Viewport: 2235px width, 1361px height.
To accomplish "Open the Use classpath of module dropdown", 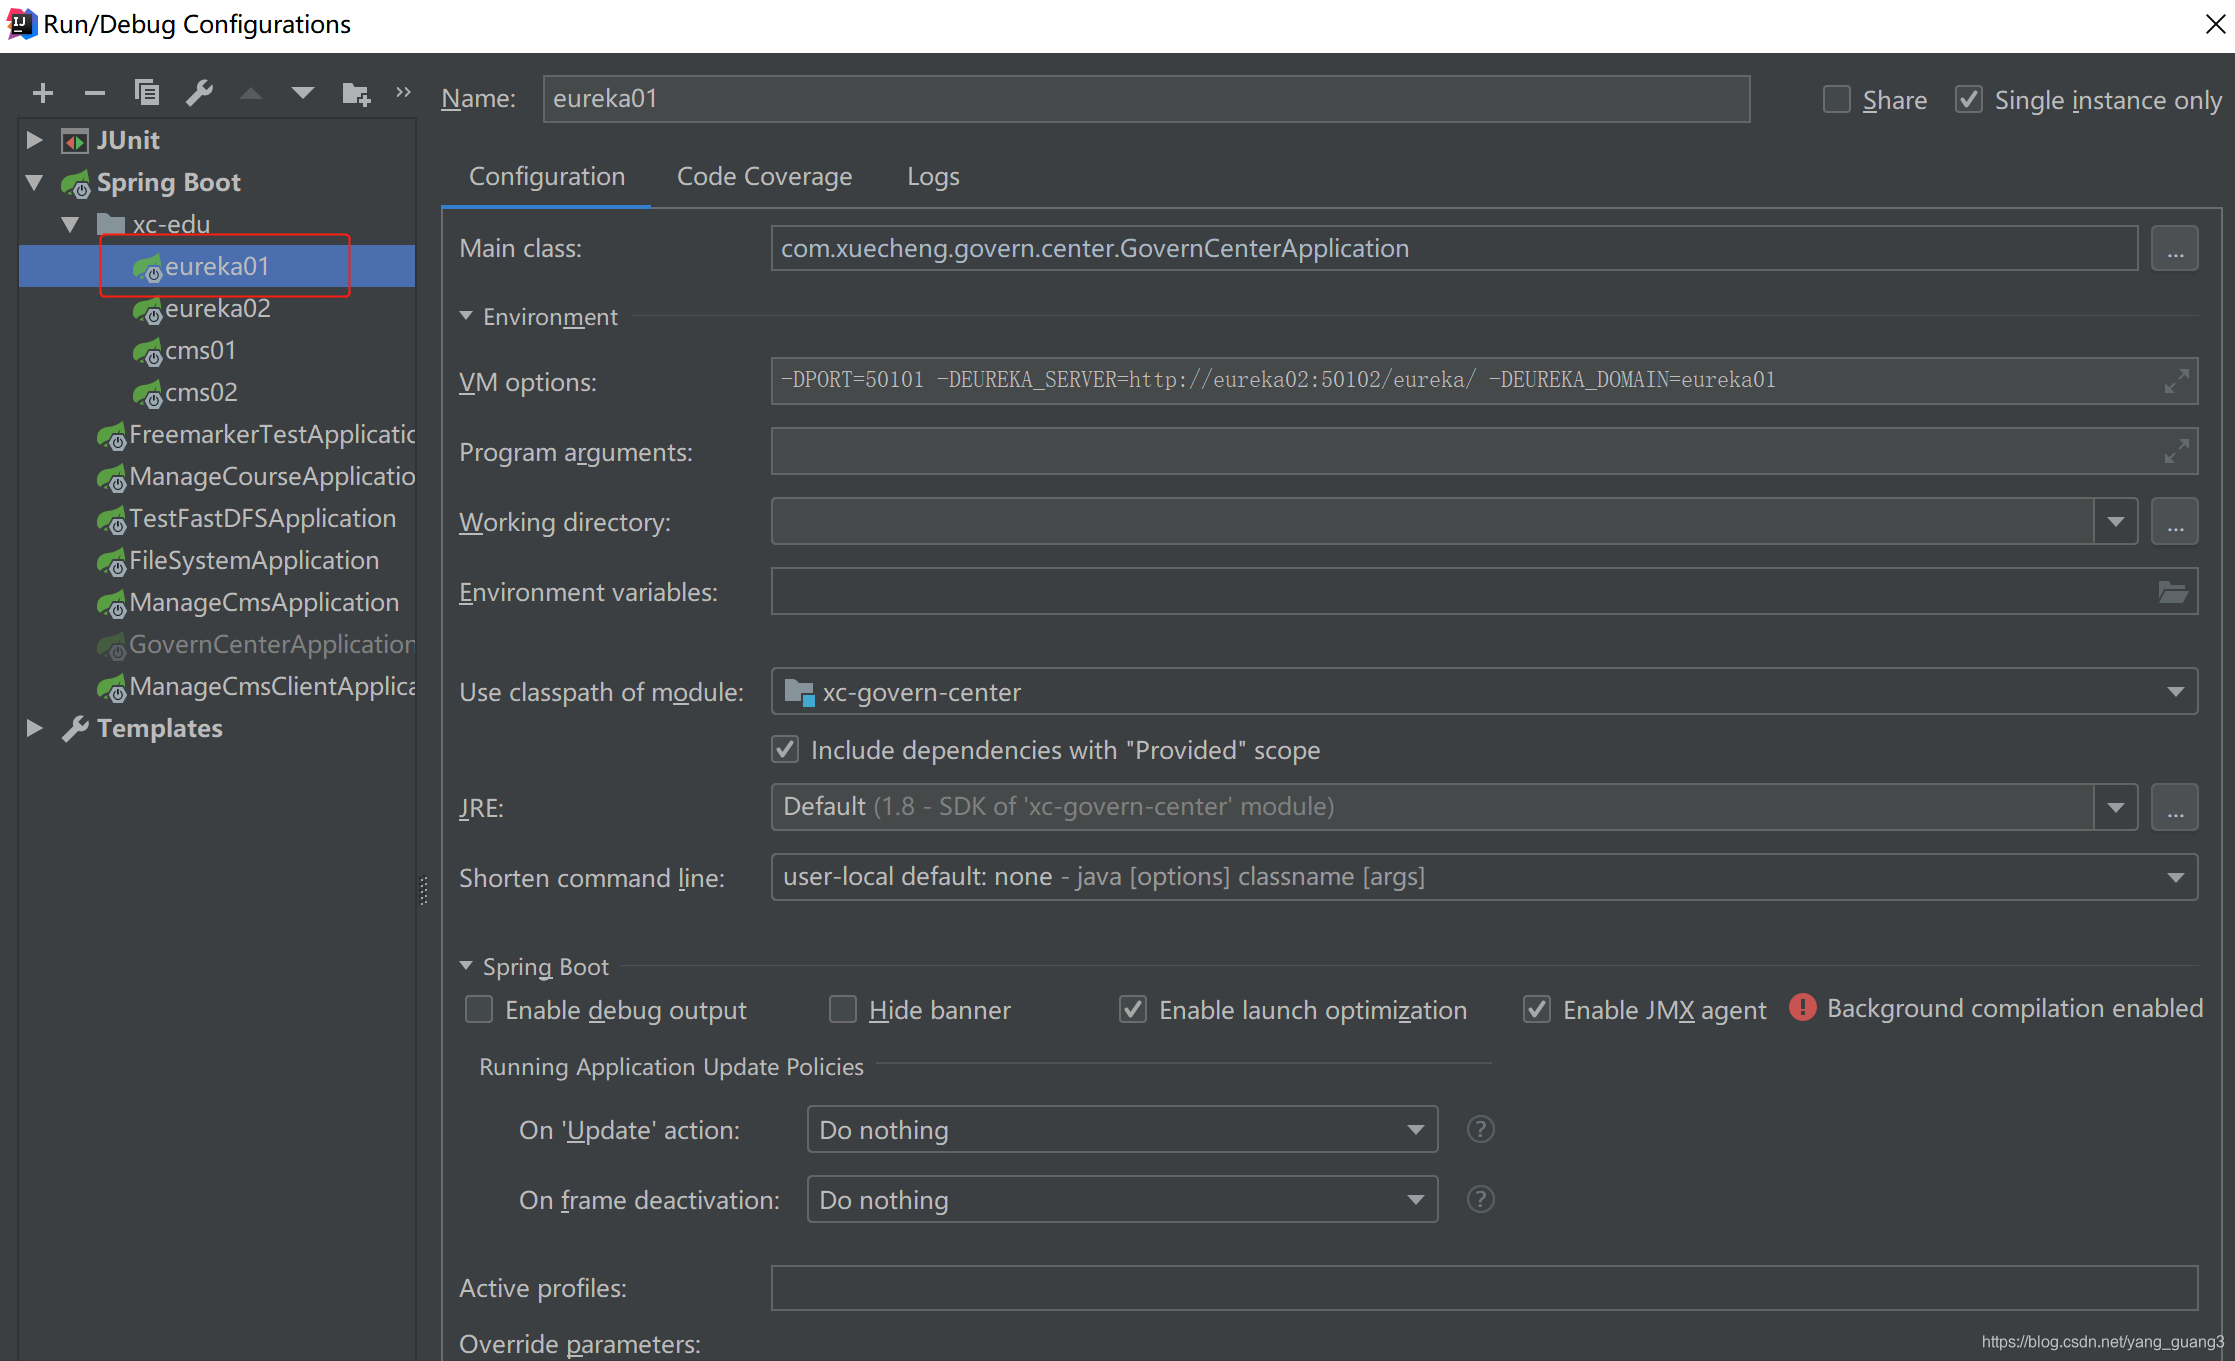I will (2175, 692).
